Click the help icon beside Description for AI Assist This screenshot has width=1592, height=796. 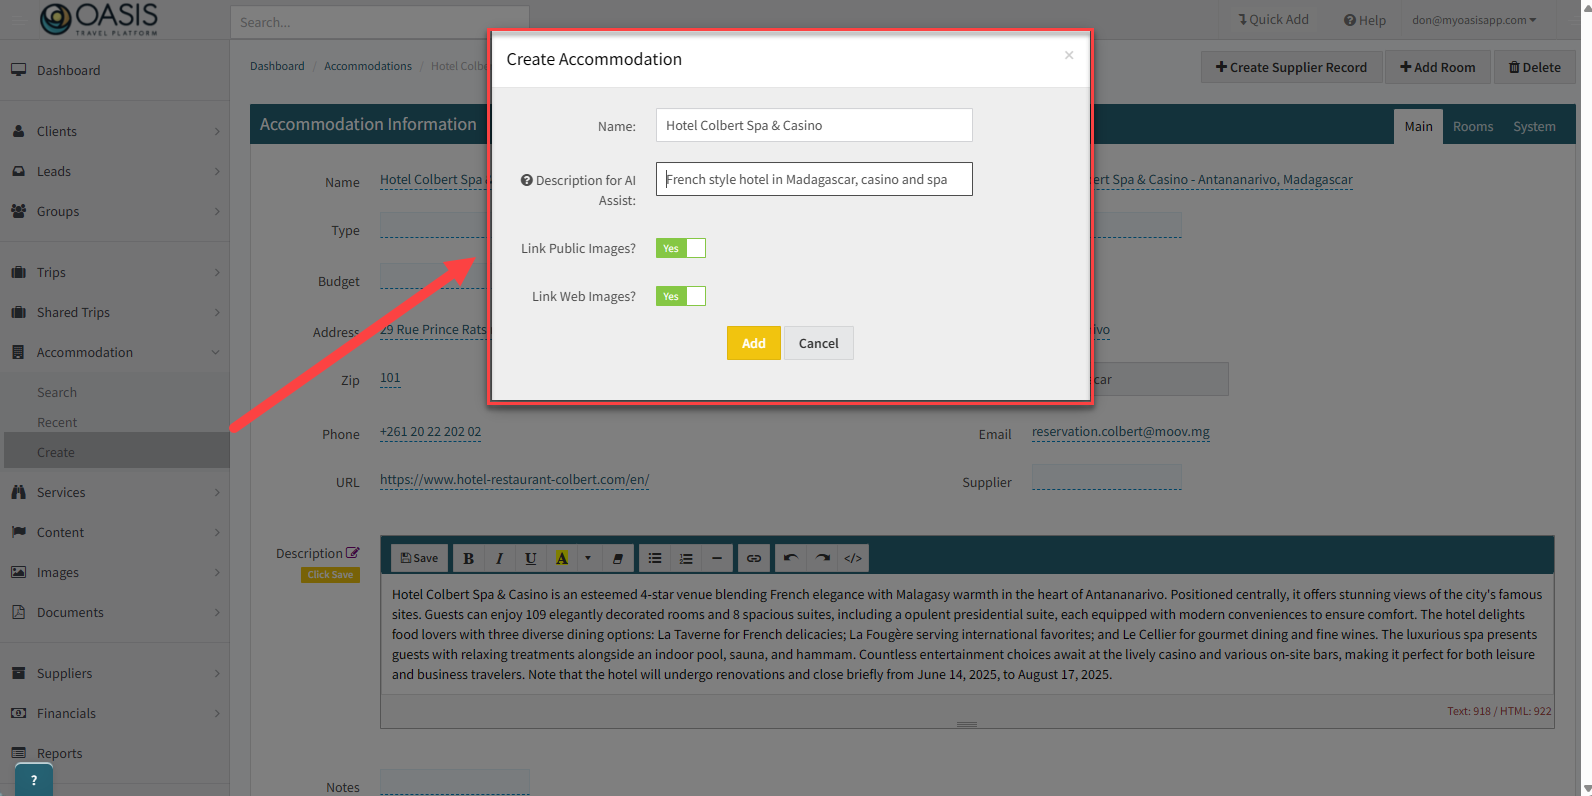point(526,180)
